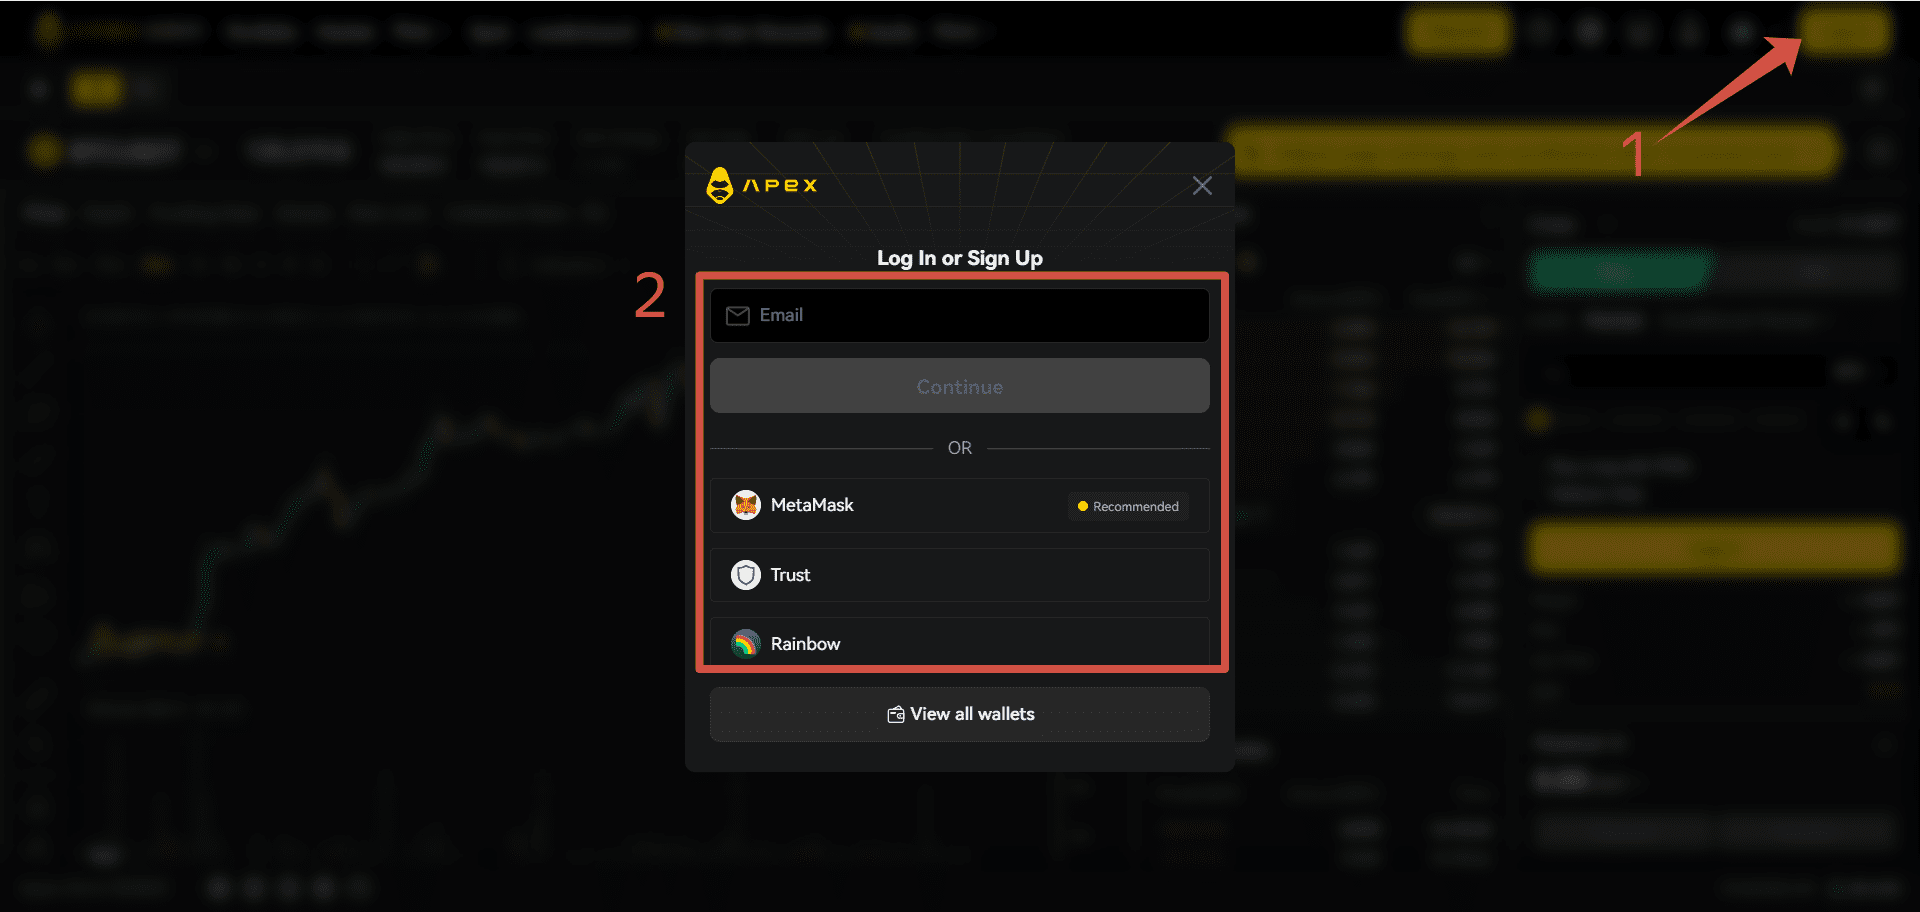1920x912 pixels.
Task: Click the wallet icon beside View all wallets
Action: (x=896, y=714)
